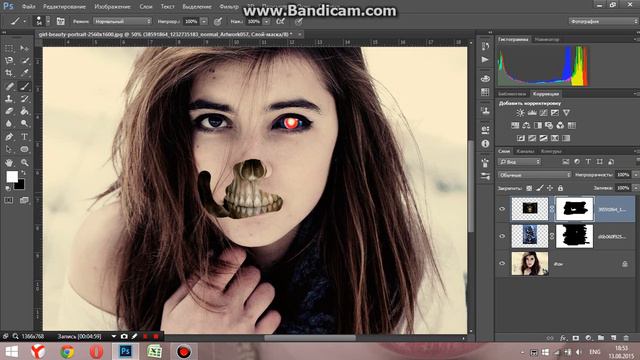640x360 pixels.
Task: Select the History Brush tool
Action: pyautogui.click(x=24, y=99)
